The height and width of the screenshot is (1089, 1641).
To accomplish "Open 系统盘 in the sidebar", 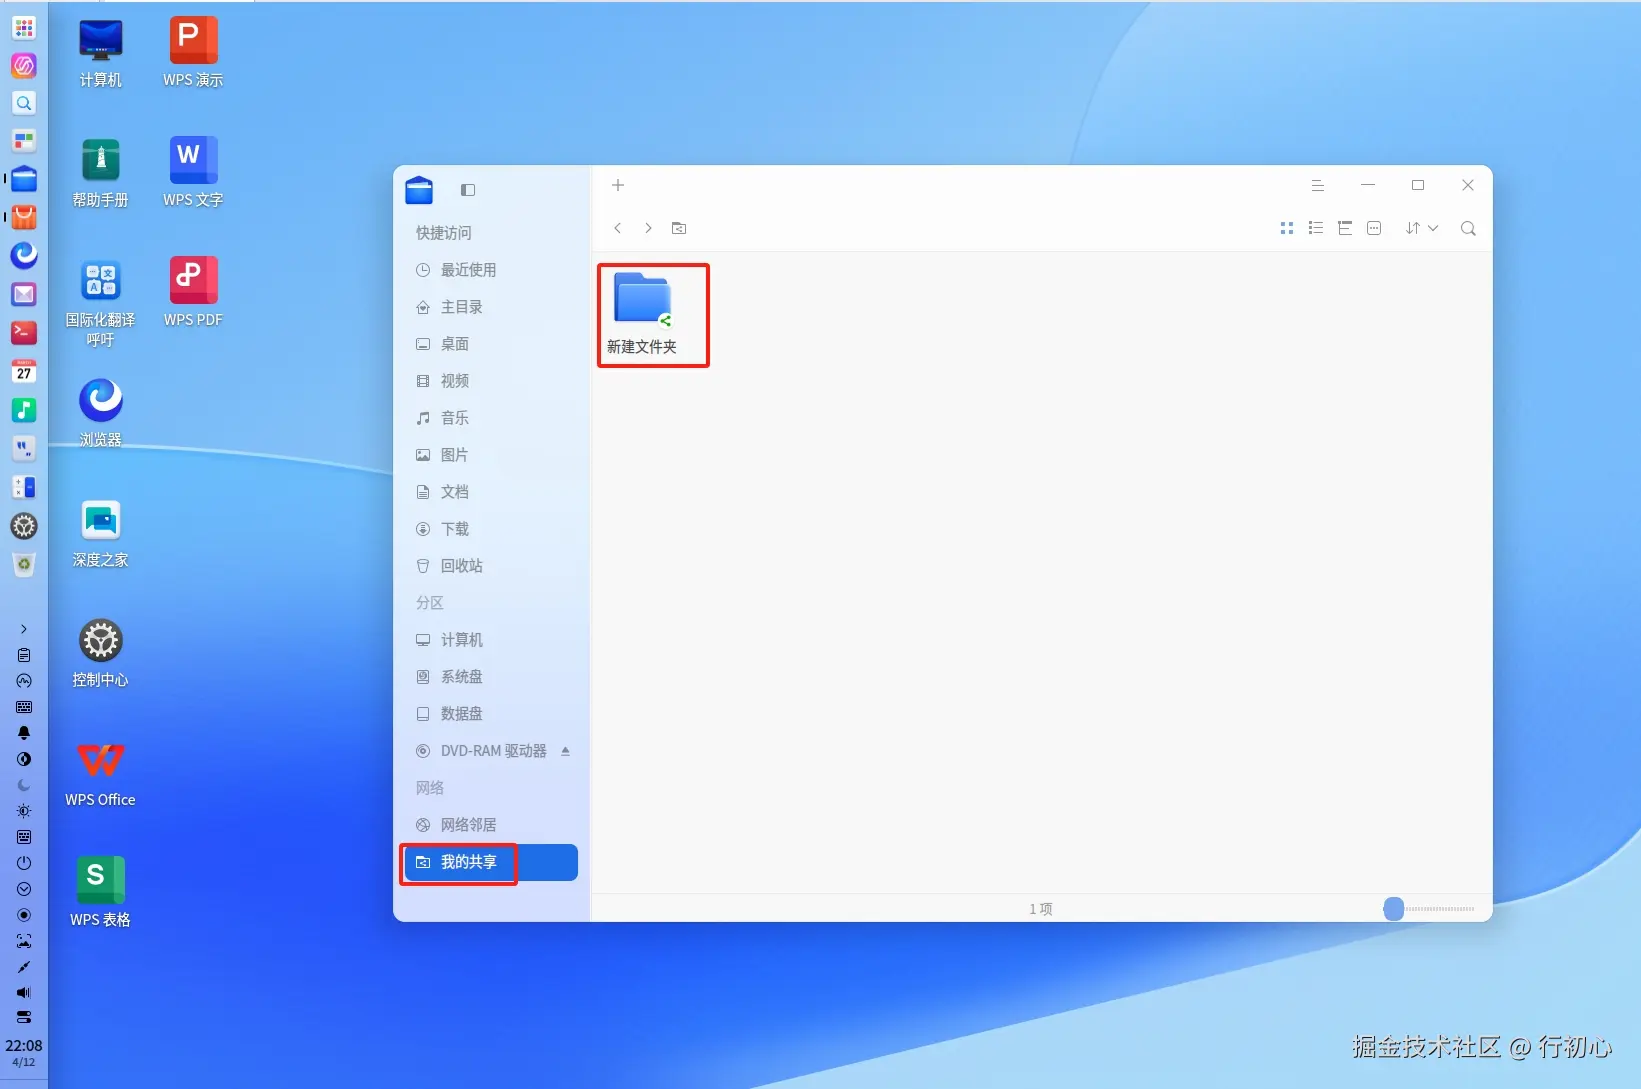I will click(x=491, y=677).
